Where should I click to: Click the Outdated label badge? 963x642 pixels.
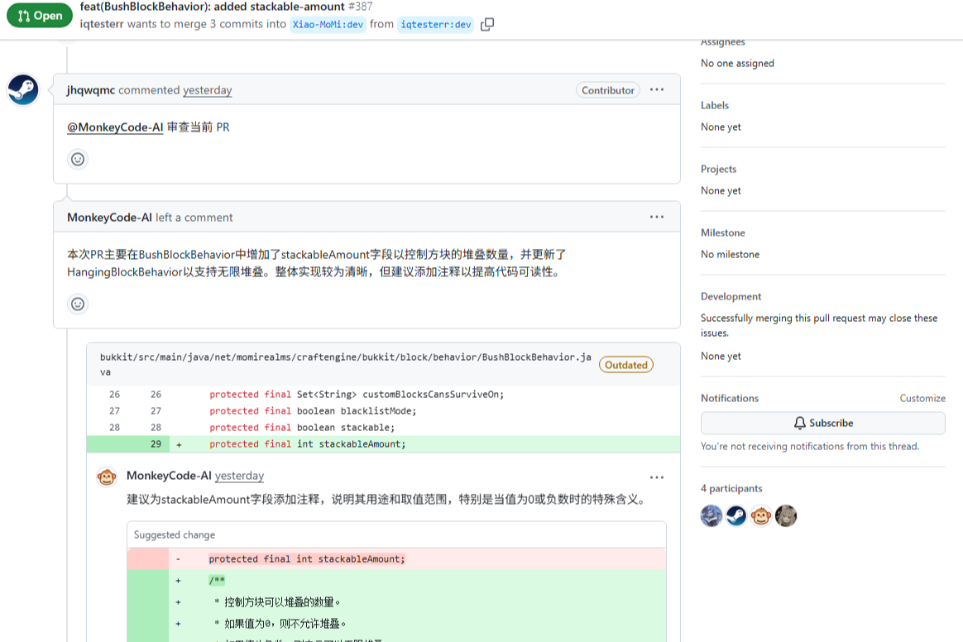point(626,365)
